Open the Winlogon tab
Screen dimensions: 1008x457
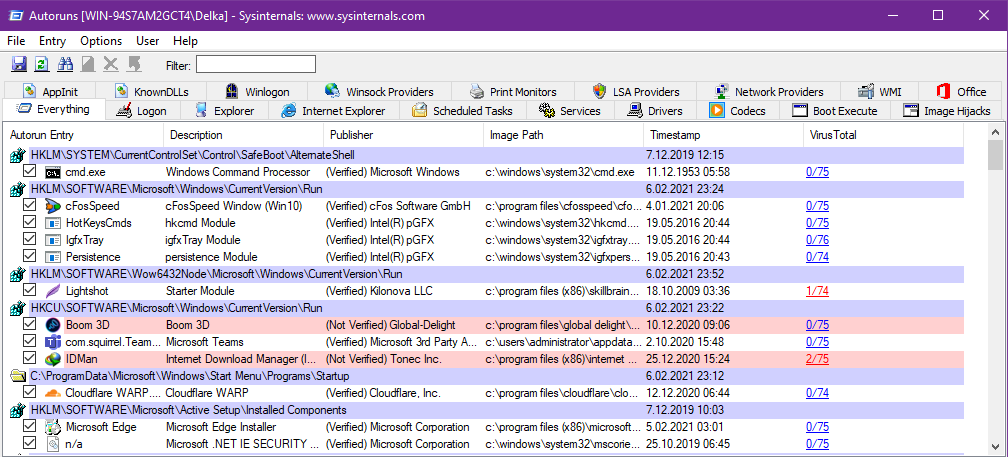point(258,91)
